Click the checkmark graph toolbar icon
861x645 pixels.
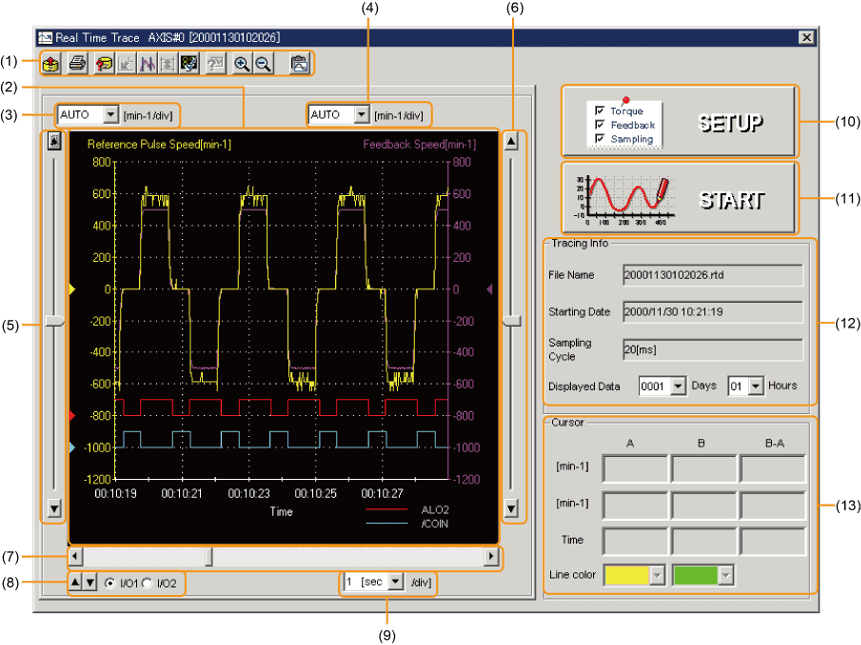pyautogui.click(x=186, y=63)
